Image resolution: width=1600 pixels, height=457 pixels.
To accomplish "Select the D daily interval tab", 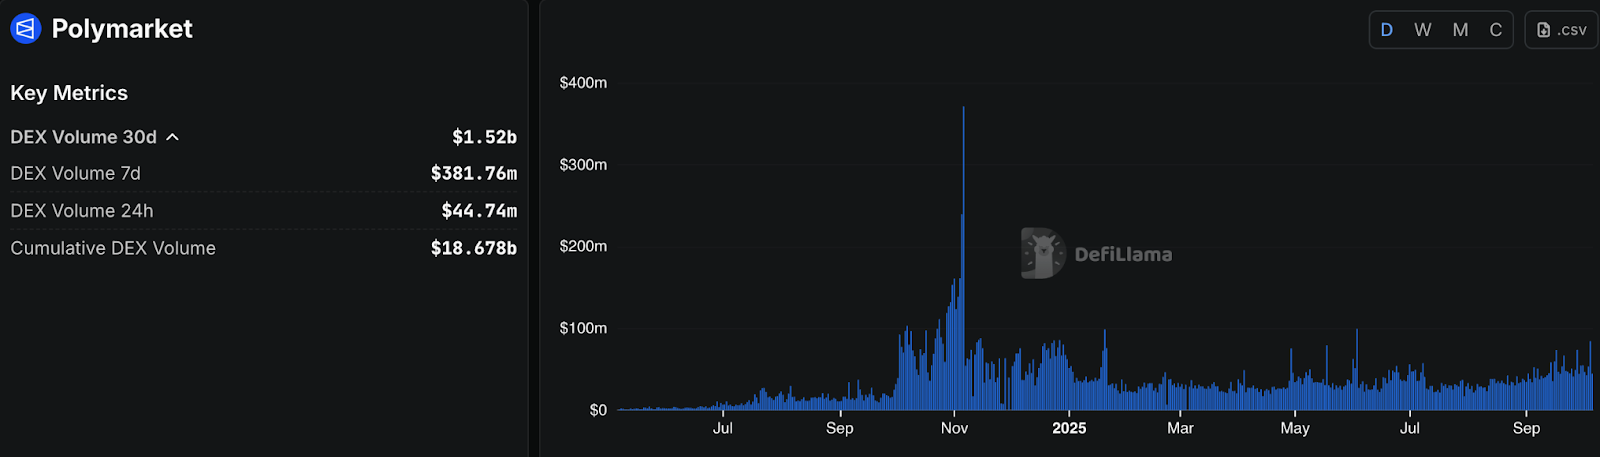I will pos(1387,30).
